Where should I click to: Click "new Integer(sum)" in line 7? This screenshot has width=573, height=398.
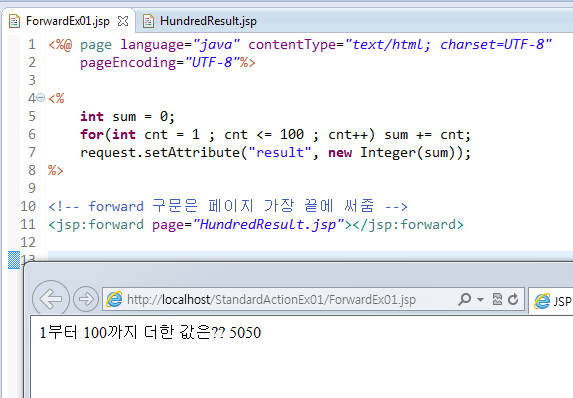[x=393, y=152]
